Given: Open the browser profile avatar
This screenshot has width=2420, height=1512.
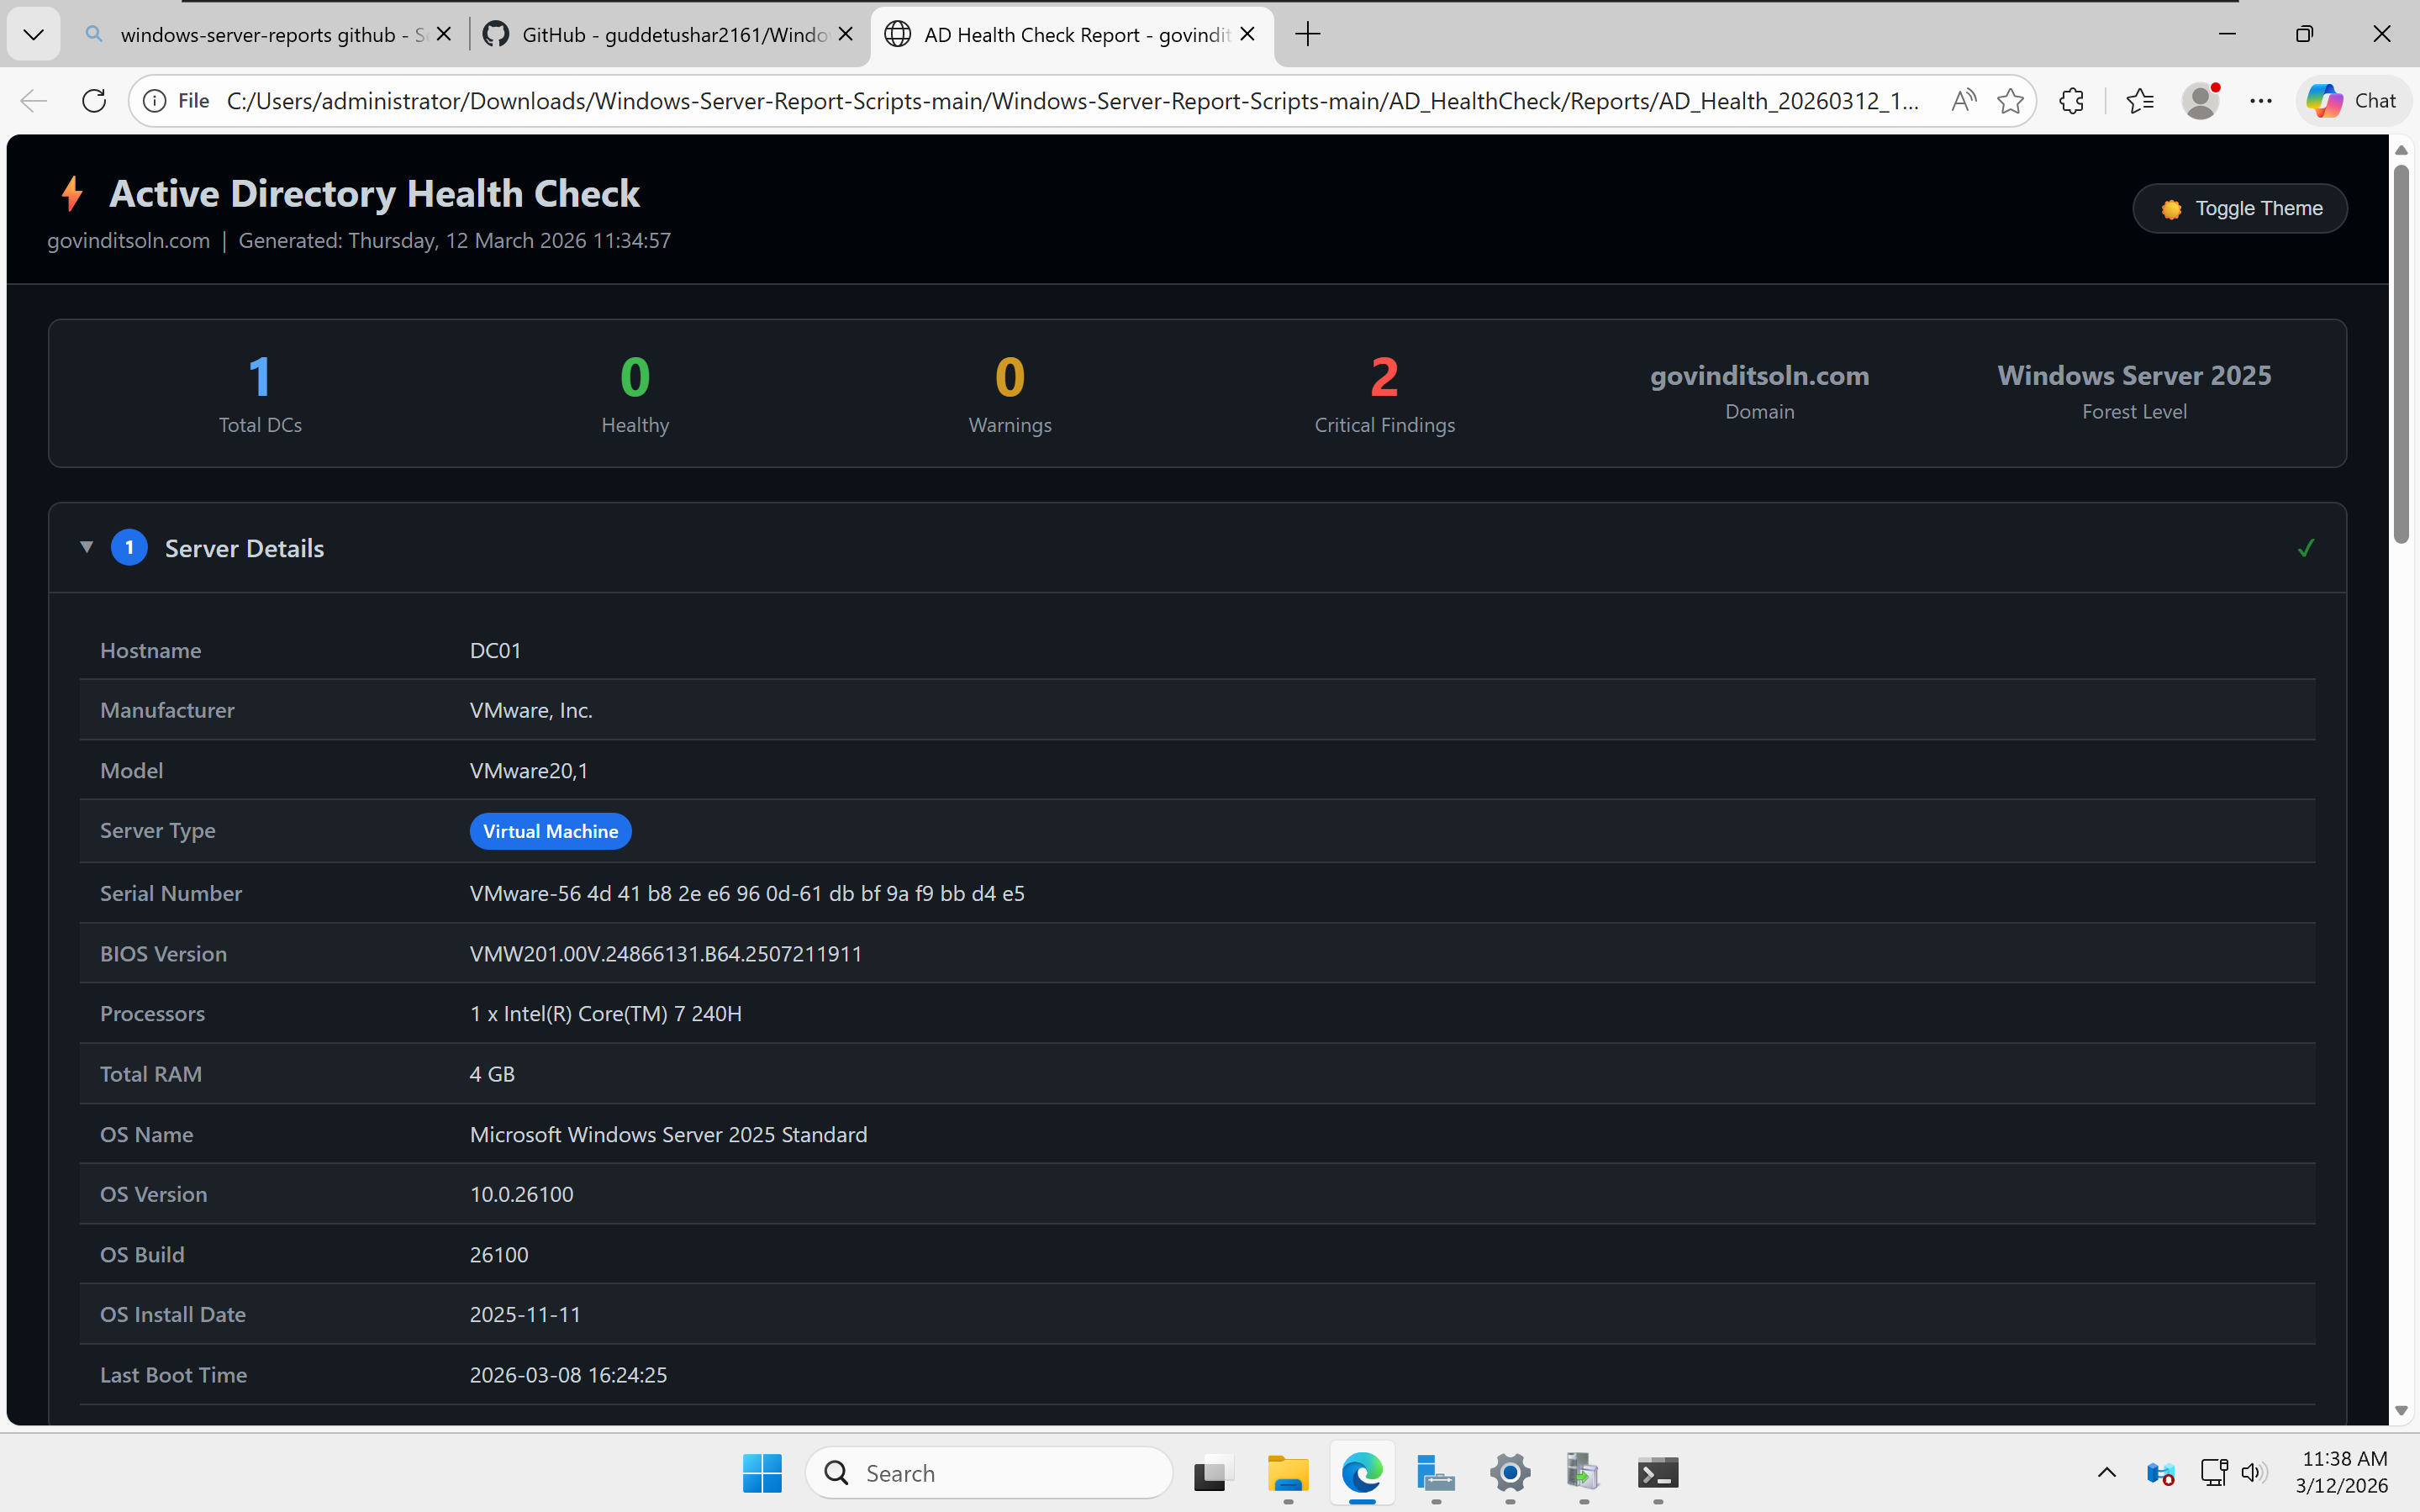Looking at the screenshot, I should coord(2200,101).
